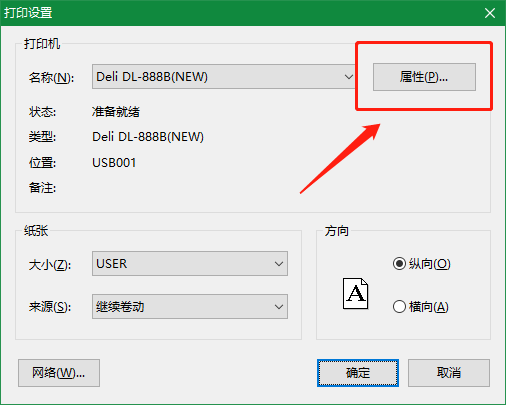The width and height of the screenshot is (506, 405).
Task: Click the 大小(Z) label
Action: coord(50,265)
